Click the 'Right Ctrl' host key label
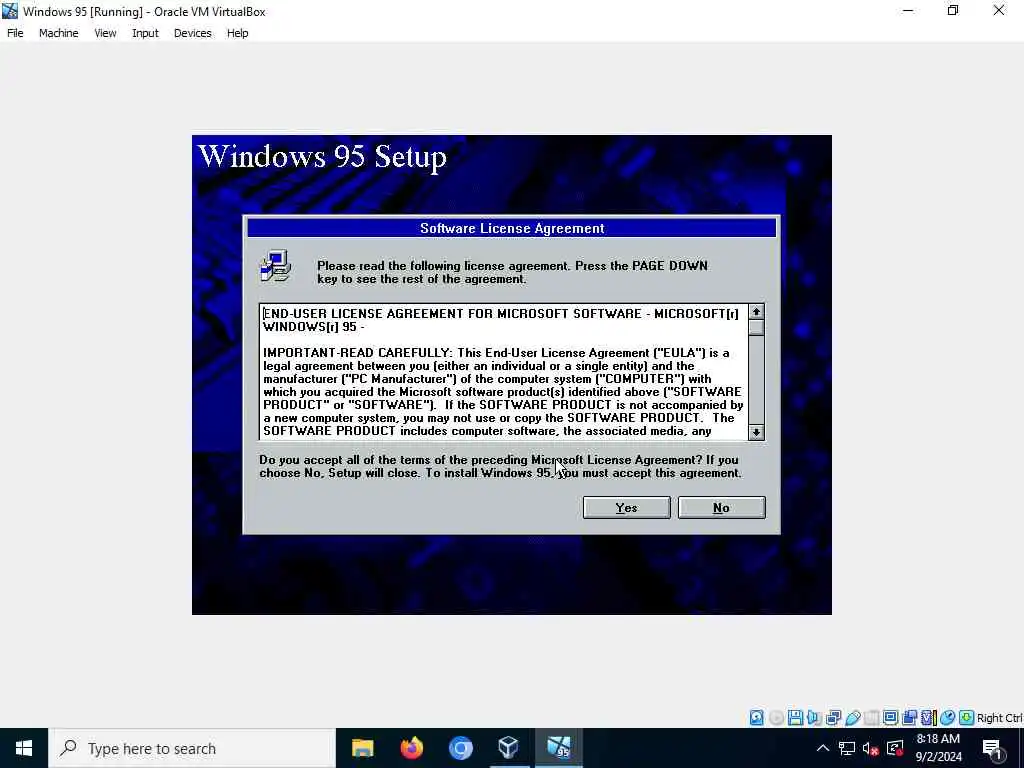Image resolution: width=1024 pixels, height=768 pixels. tap(999, 718)
